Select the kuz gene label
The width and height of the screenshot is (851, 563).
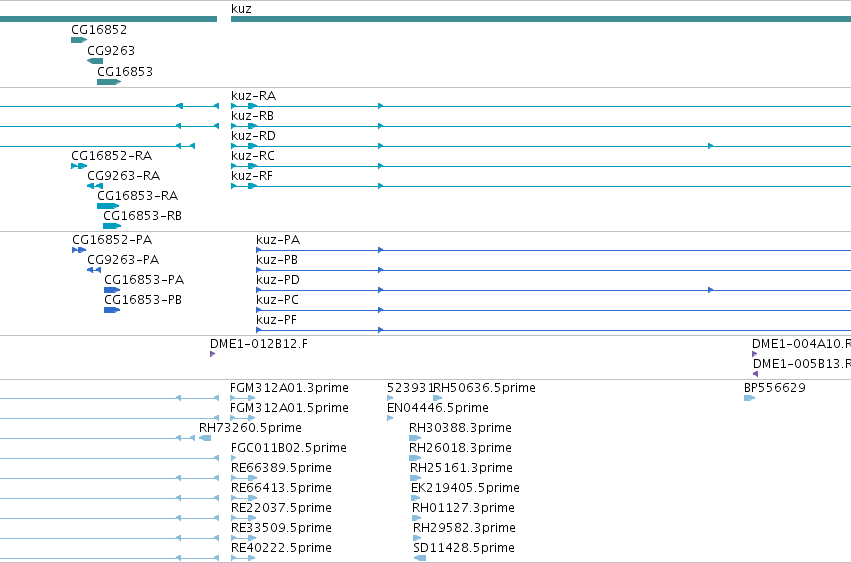tap(241, 9)
